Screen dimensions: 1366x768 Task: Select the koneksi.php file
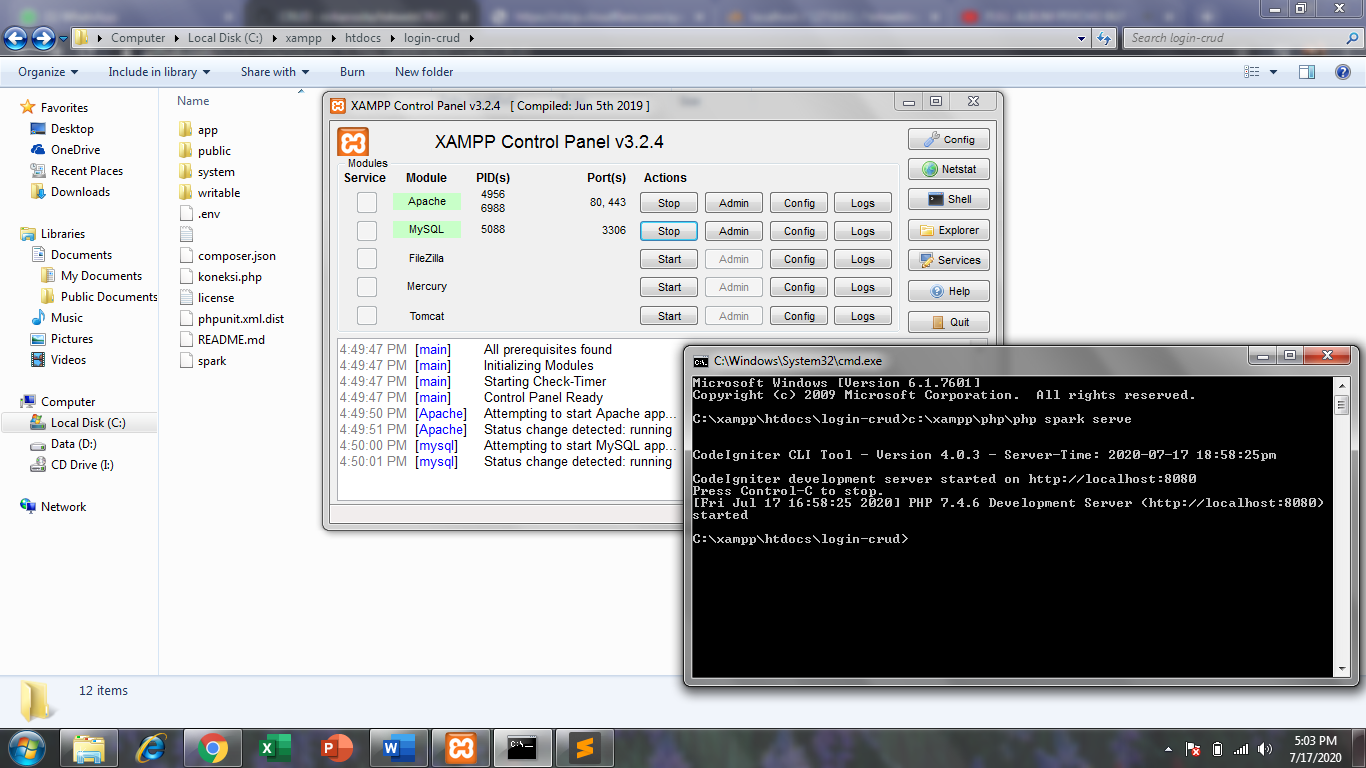[x=229, y=277]
